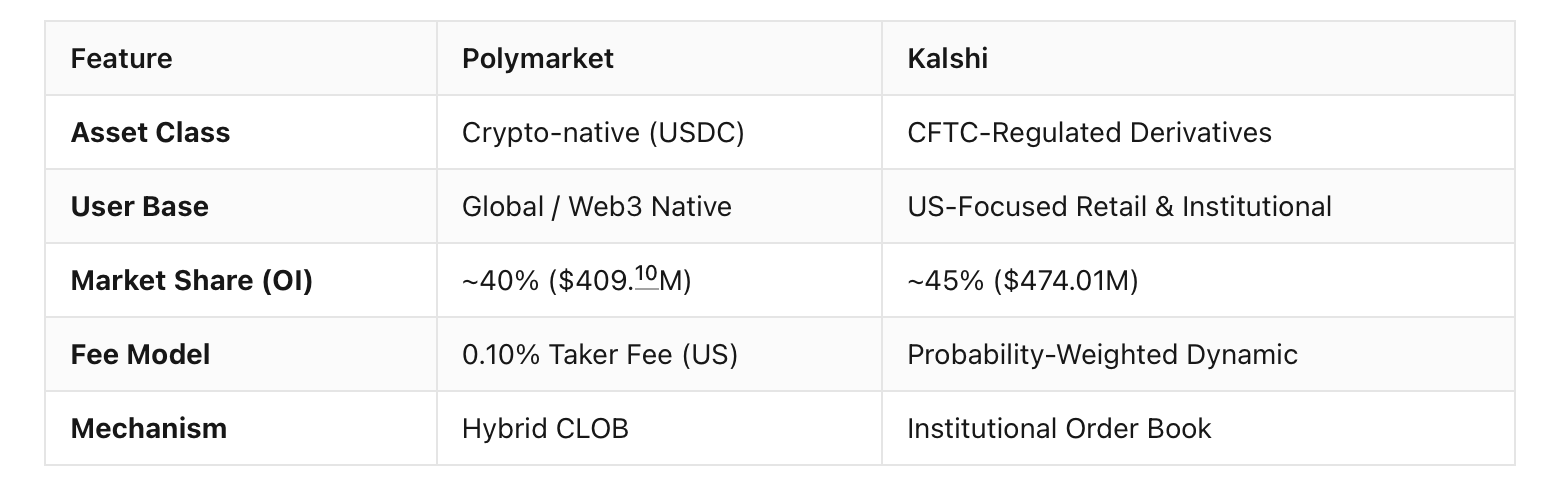Click the Global / Web3 Native cell

(x=597, y=206)
